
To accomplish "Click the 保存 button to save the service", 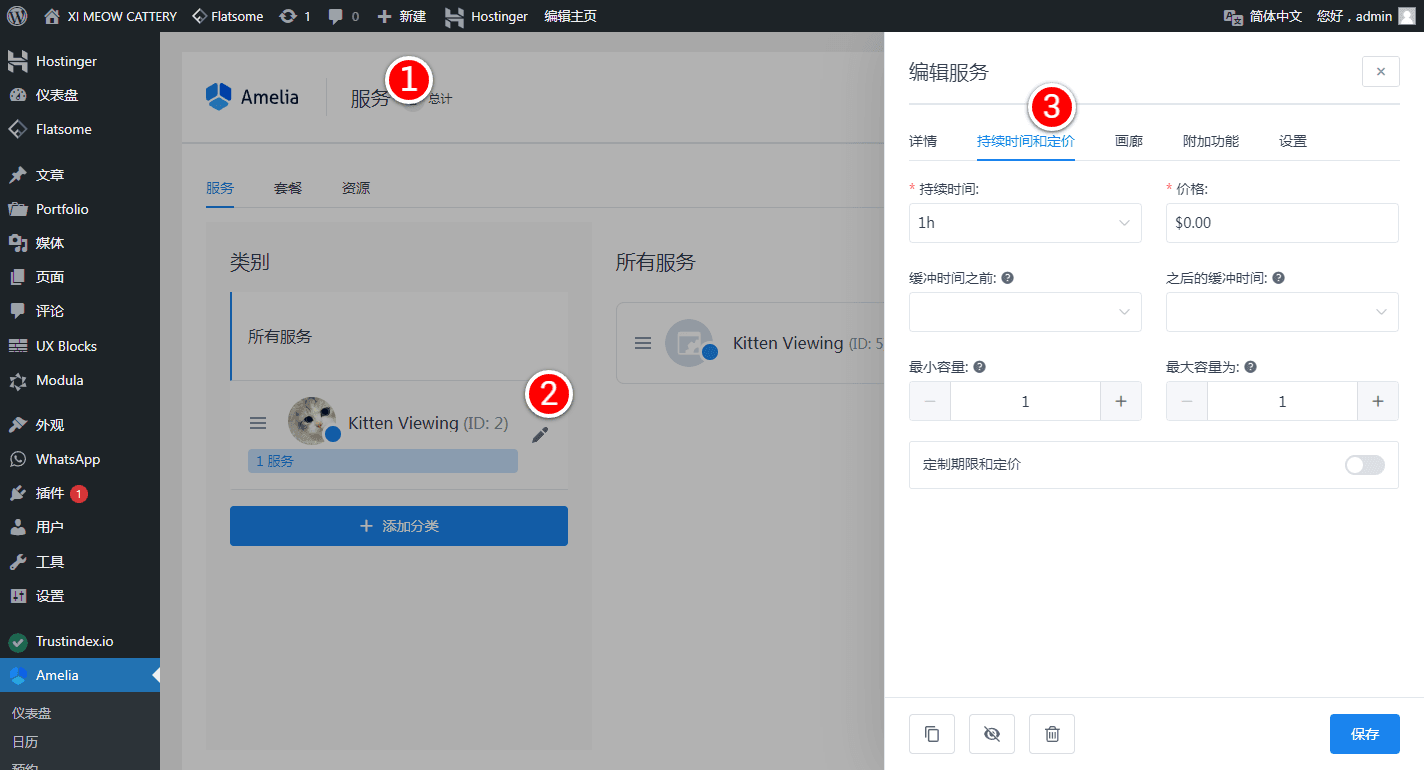I will click(x=1364, y=733).
